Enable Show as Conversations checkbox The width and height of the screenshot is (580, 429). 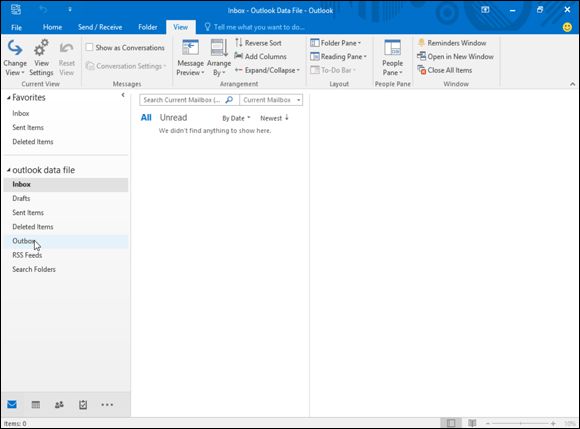pos(89,47)
